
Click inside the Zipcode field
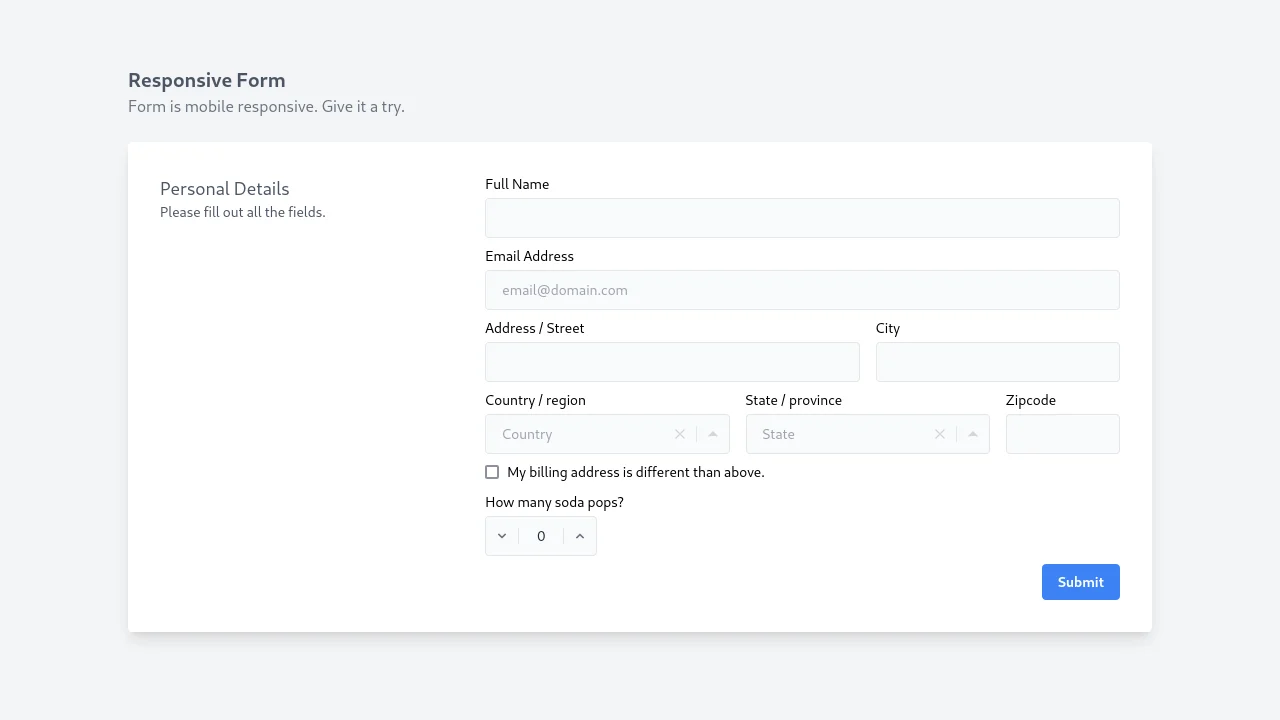(1062, 433)
